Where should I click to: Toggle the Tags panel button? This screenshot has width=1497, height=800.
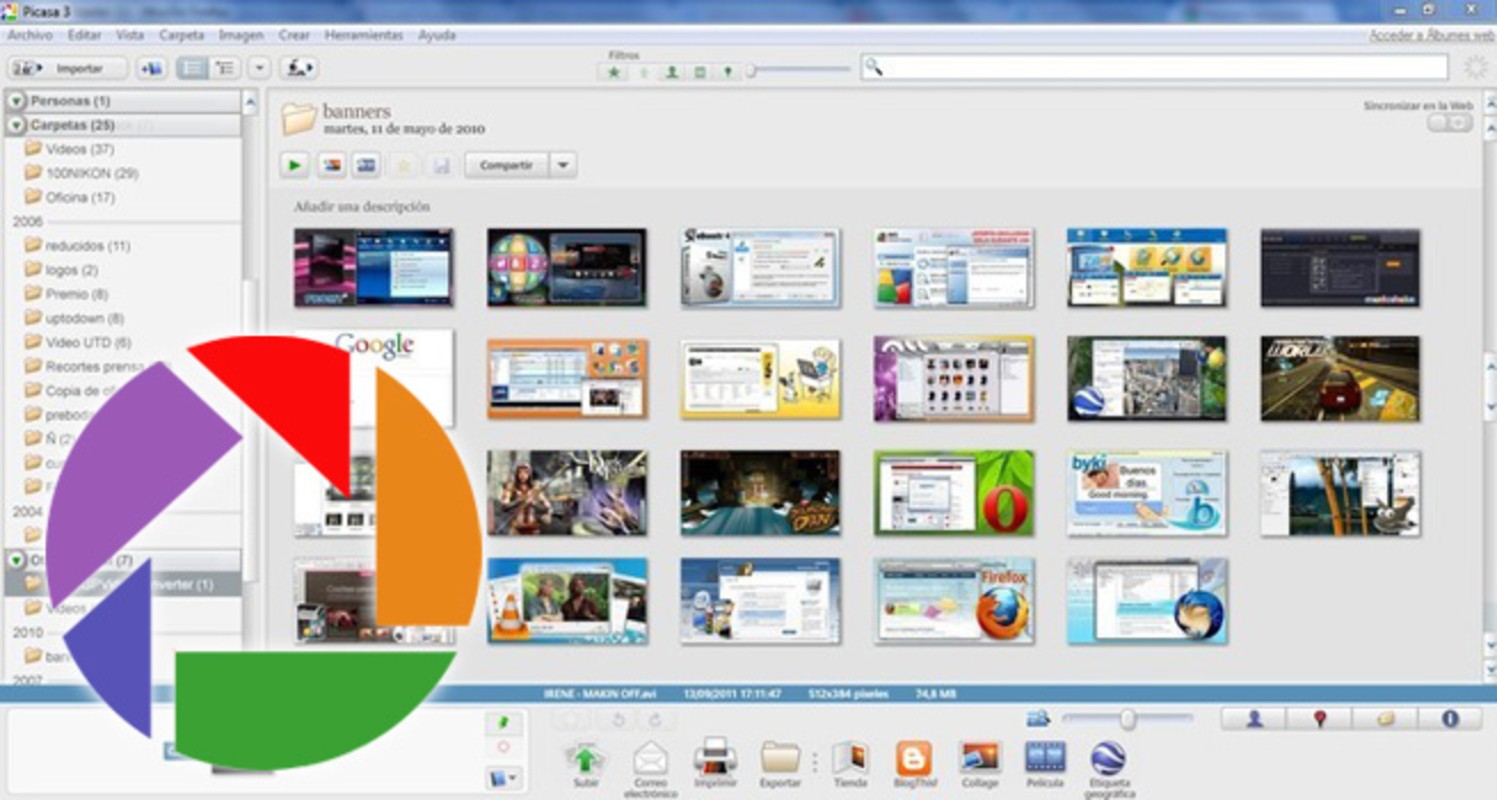[1384, 719]
